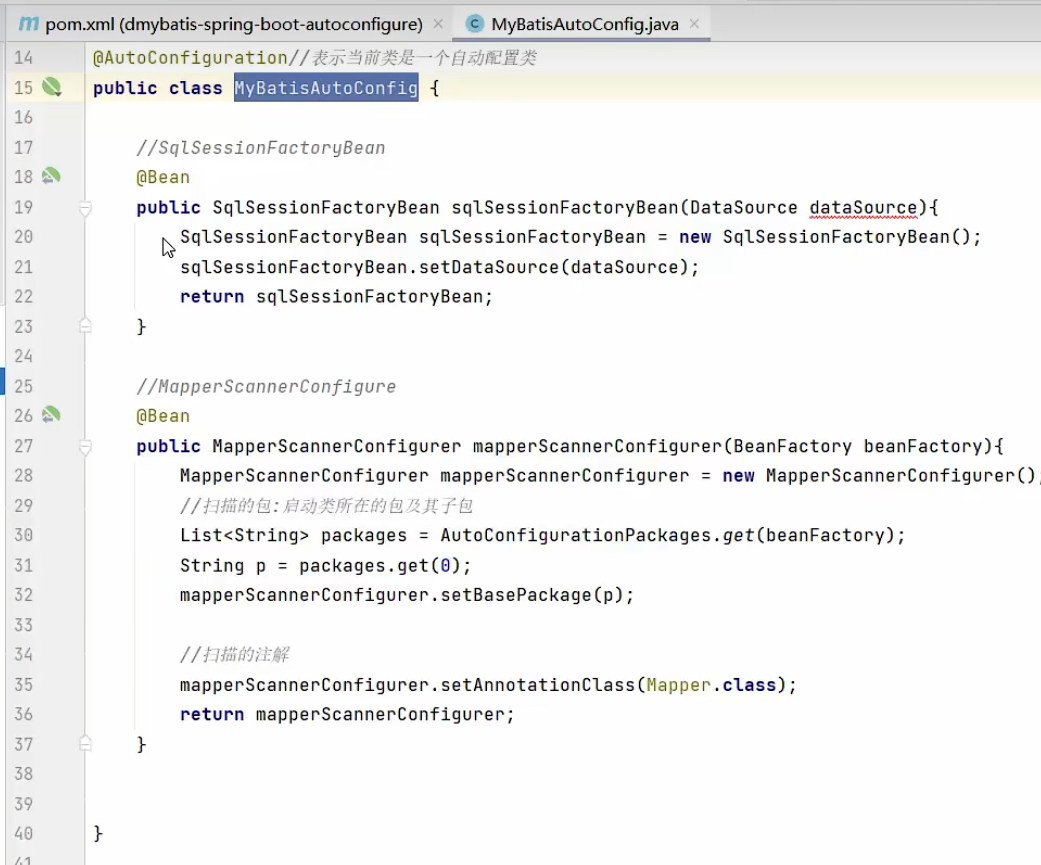The image size is (1041, 865).
Task: Click the class icon on the MyBatisAutoConfig.java tab
Action: click(x=475, y=24)
